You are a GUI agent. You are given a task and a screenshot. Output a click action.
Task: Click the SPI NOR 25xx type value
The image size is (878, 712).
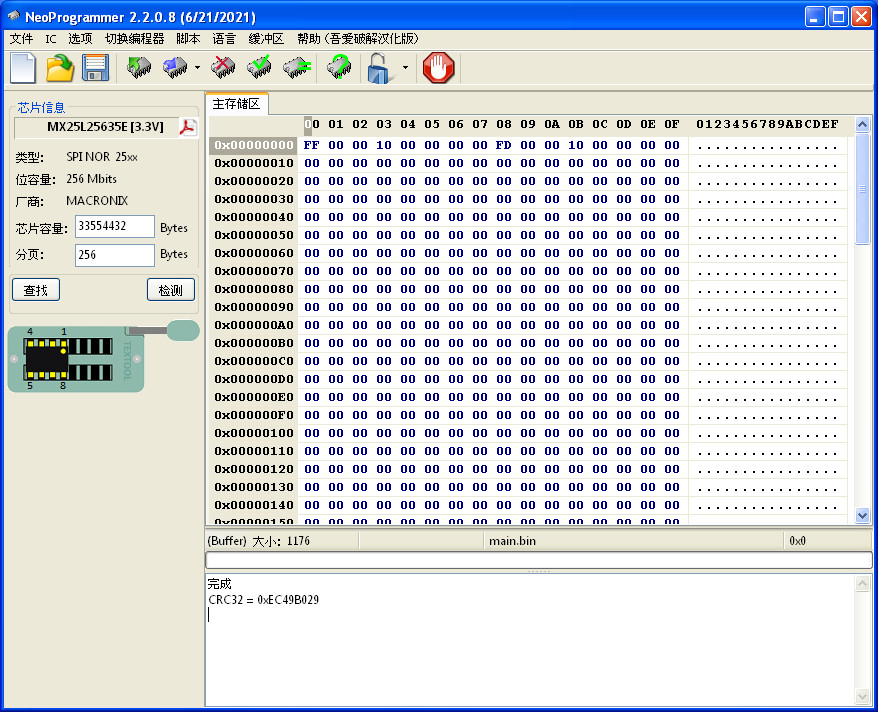tap(102, 157)
